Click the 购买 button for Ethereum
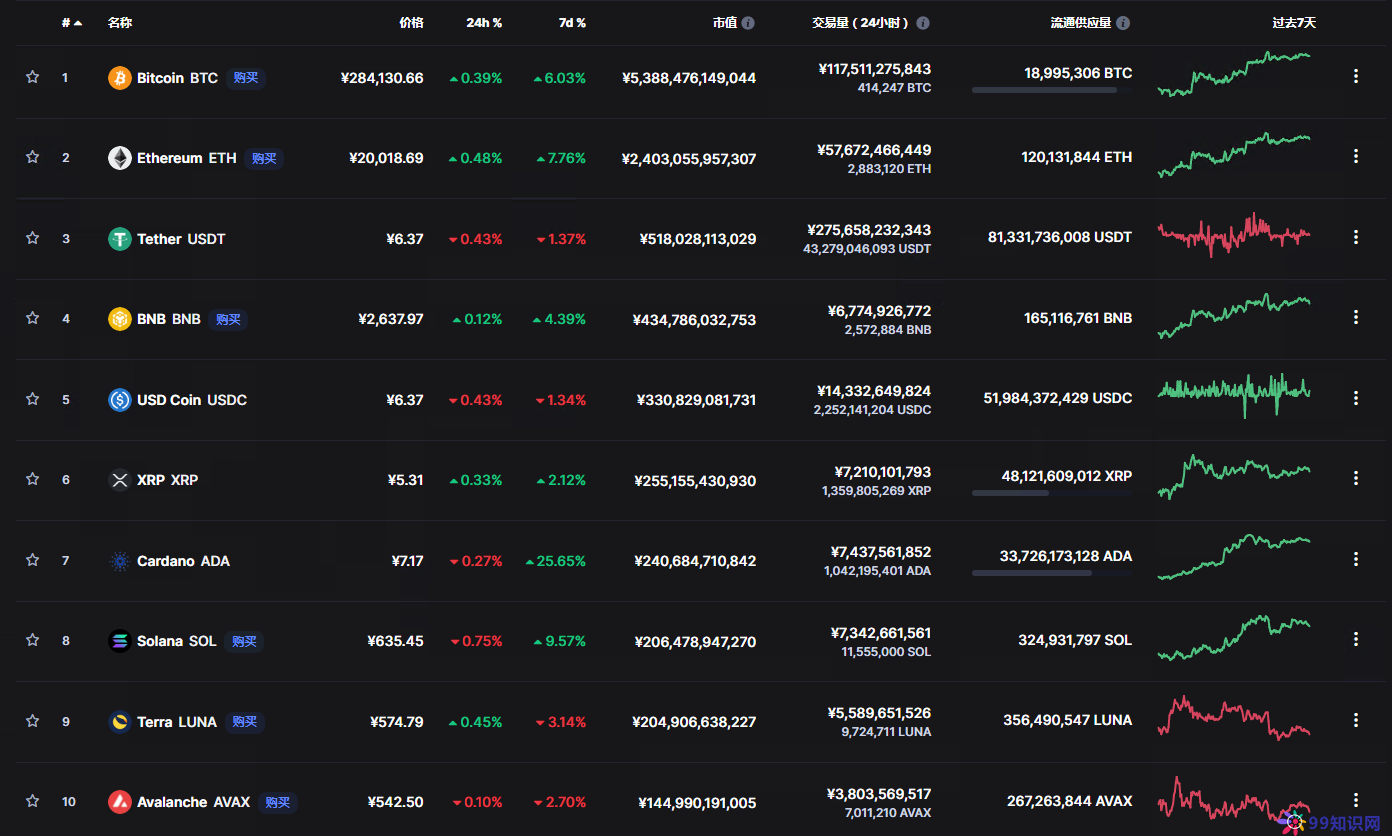1392x836 pixels. click(x=264, y=158)
